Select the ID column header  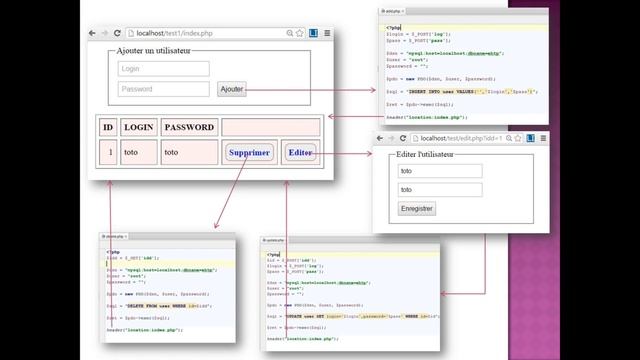108,127
